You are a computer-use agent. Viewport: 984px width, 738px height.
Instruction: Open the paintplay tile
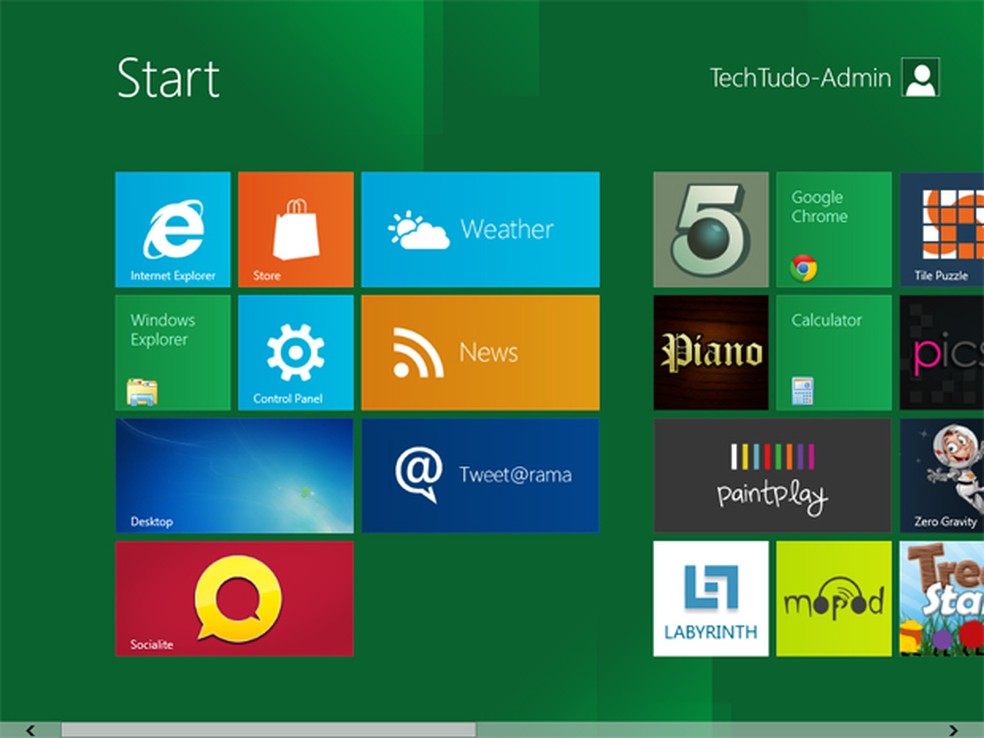pos(772,476)
